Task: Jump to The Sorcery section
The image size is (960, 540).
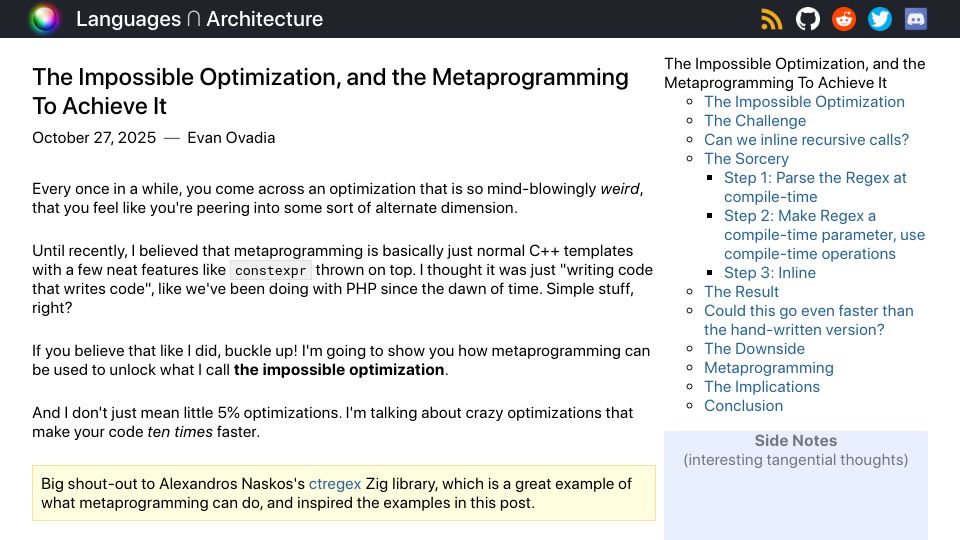Action: tap(746, 159)
